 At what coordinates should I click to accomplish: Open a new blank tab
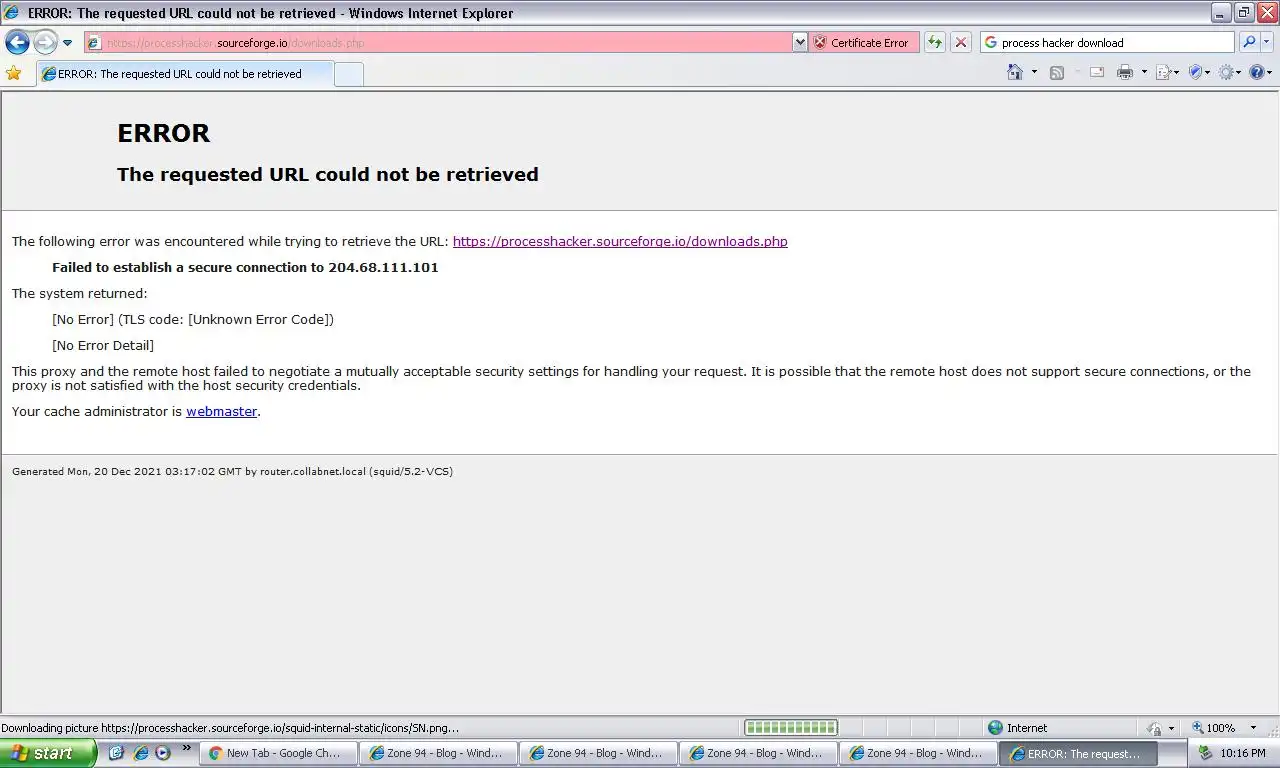click(x=348, y=74)
